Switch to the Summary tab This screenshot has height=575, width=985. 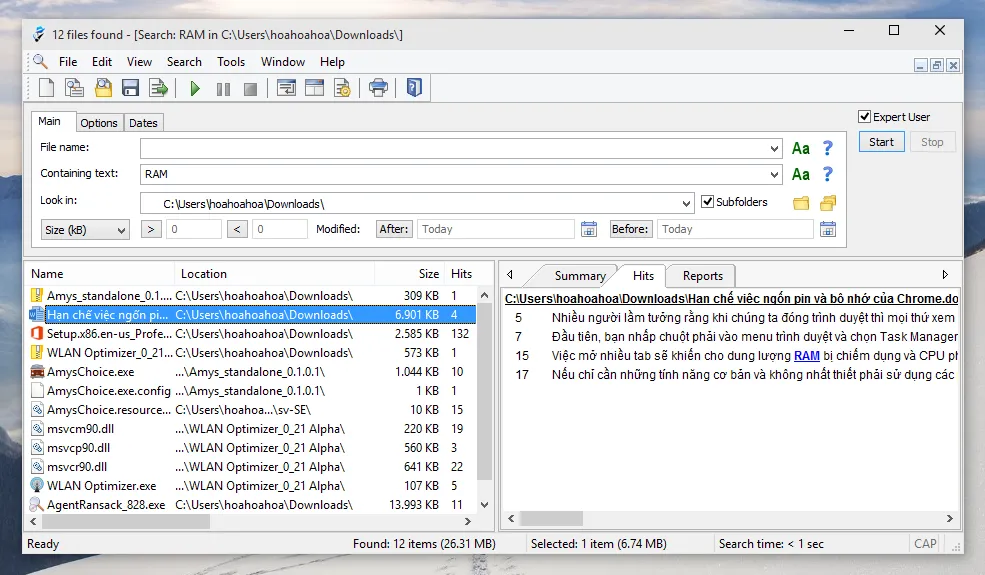point(580,276)
